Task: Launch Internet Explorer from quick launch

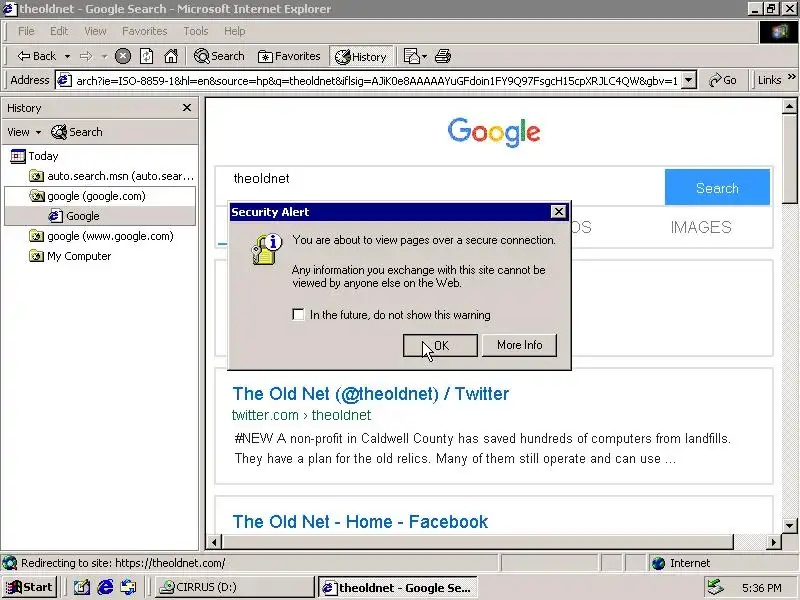Action: tap(106, 587)
